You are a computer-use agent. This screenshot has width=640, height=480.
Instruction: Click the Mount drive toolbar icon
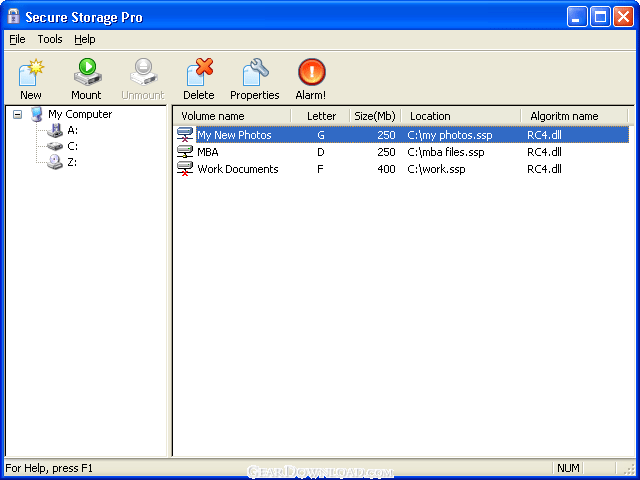tap(87, 72)
